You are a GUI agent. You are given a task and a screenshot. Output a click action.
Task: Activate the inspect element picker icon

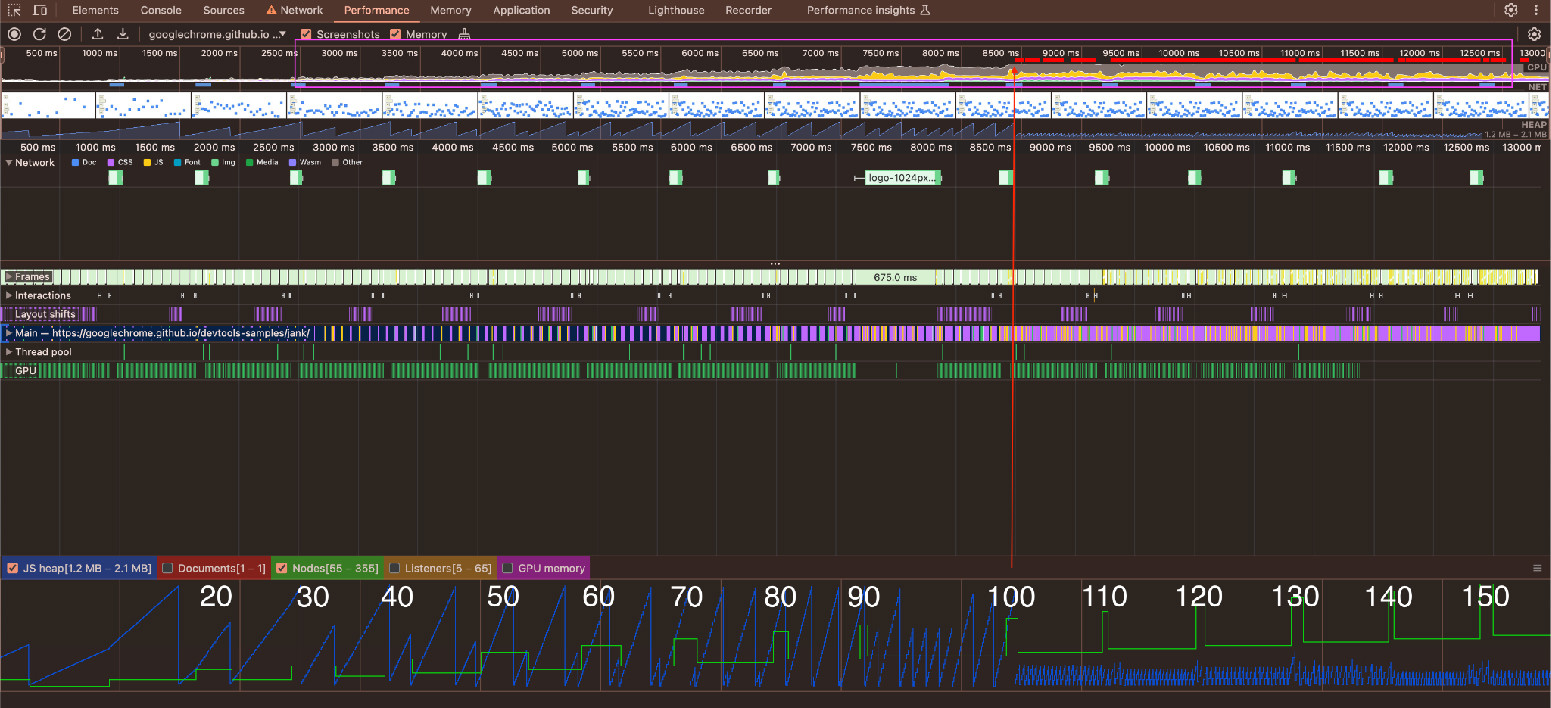14,10
